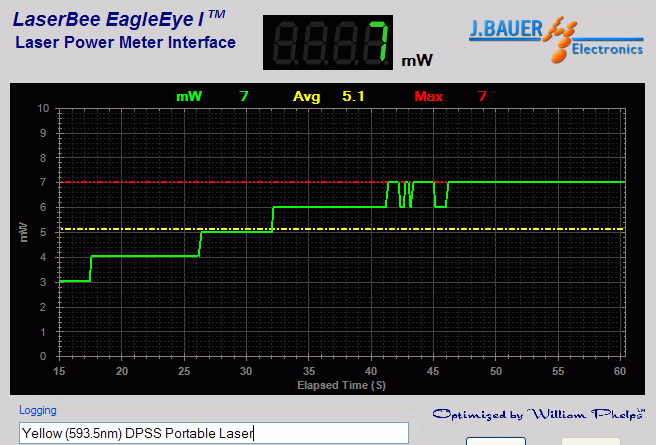Click the x-axis tick label '40'

[x=371, y=371]
